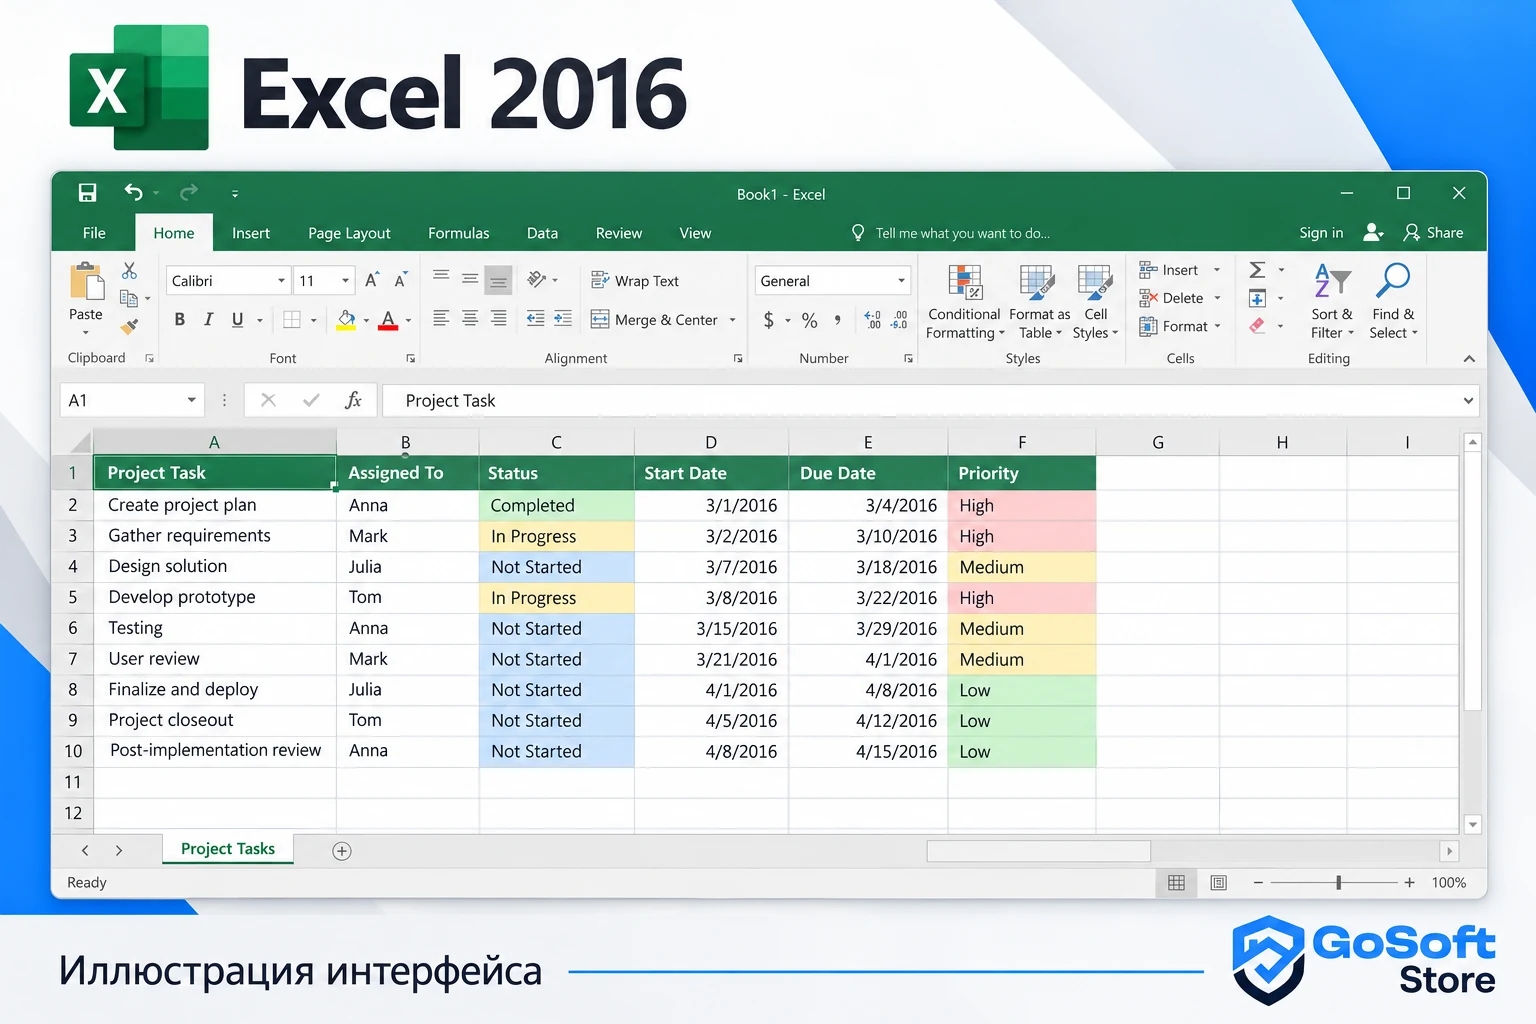Expand the formula bar chevron
This screenshot has width=1536, height=1024.
coord(1468,401)
